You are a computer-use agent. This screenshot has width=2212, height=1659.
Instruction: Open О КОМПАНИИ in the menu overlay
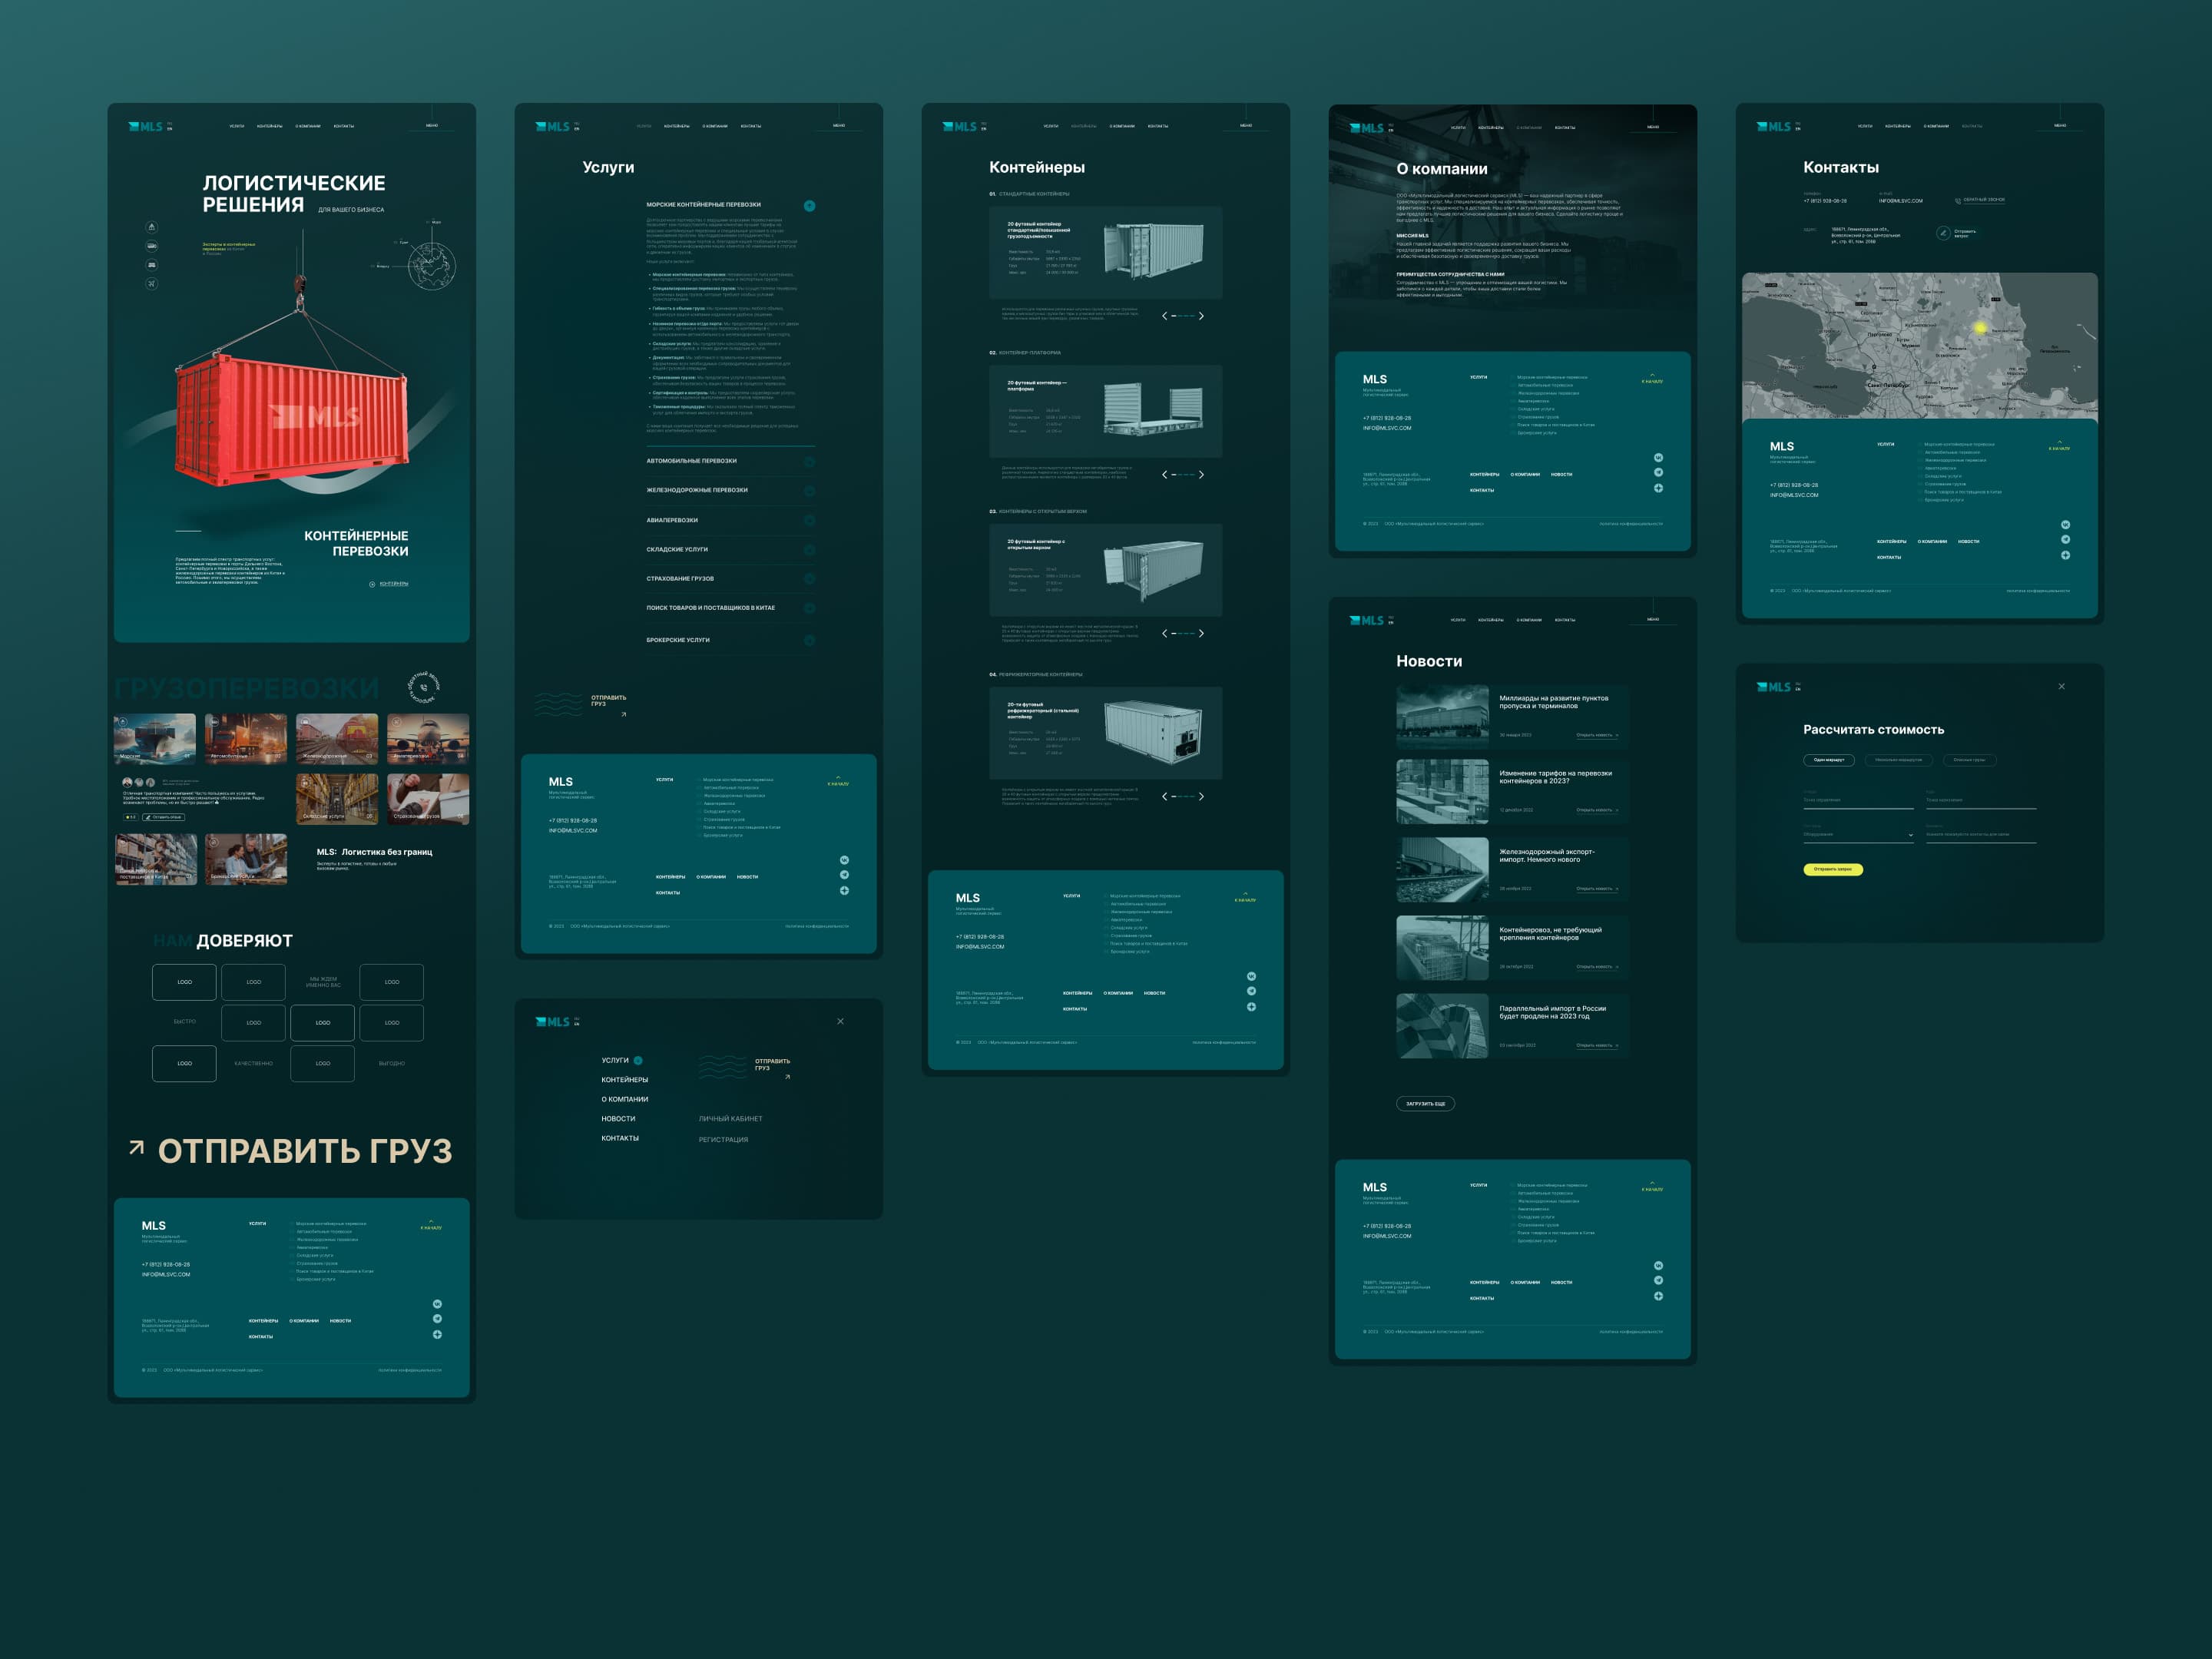pyautogui.click(x=625, y=1099)
